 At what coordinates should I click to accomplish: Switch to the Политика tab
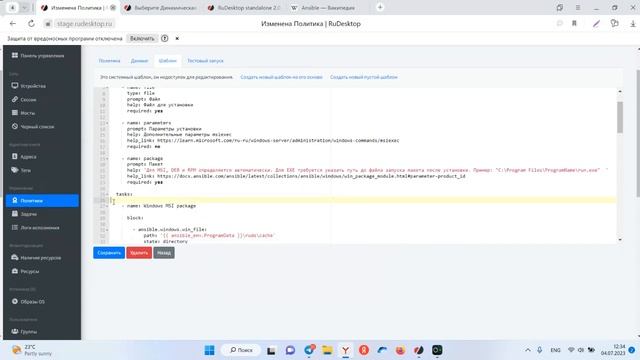point(109,61)
